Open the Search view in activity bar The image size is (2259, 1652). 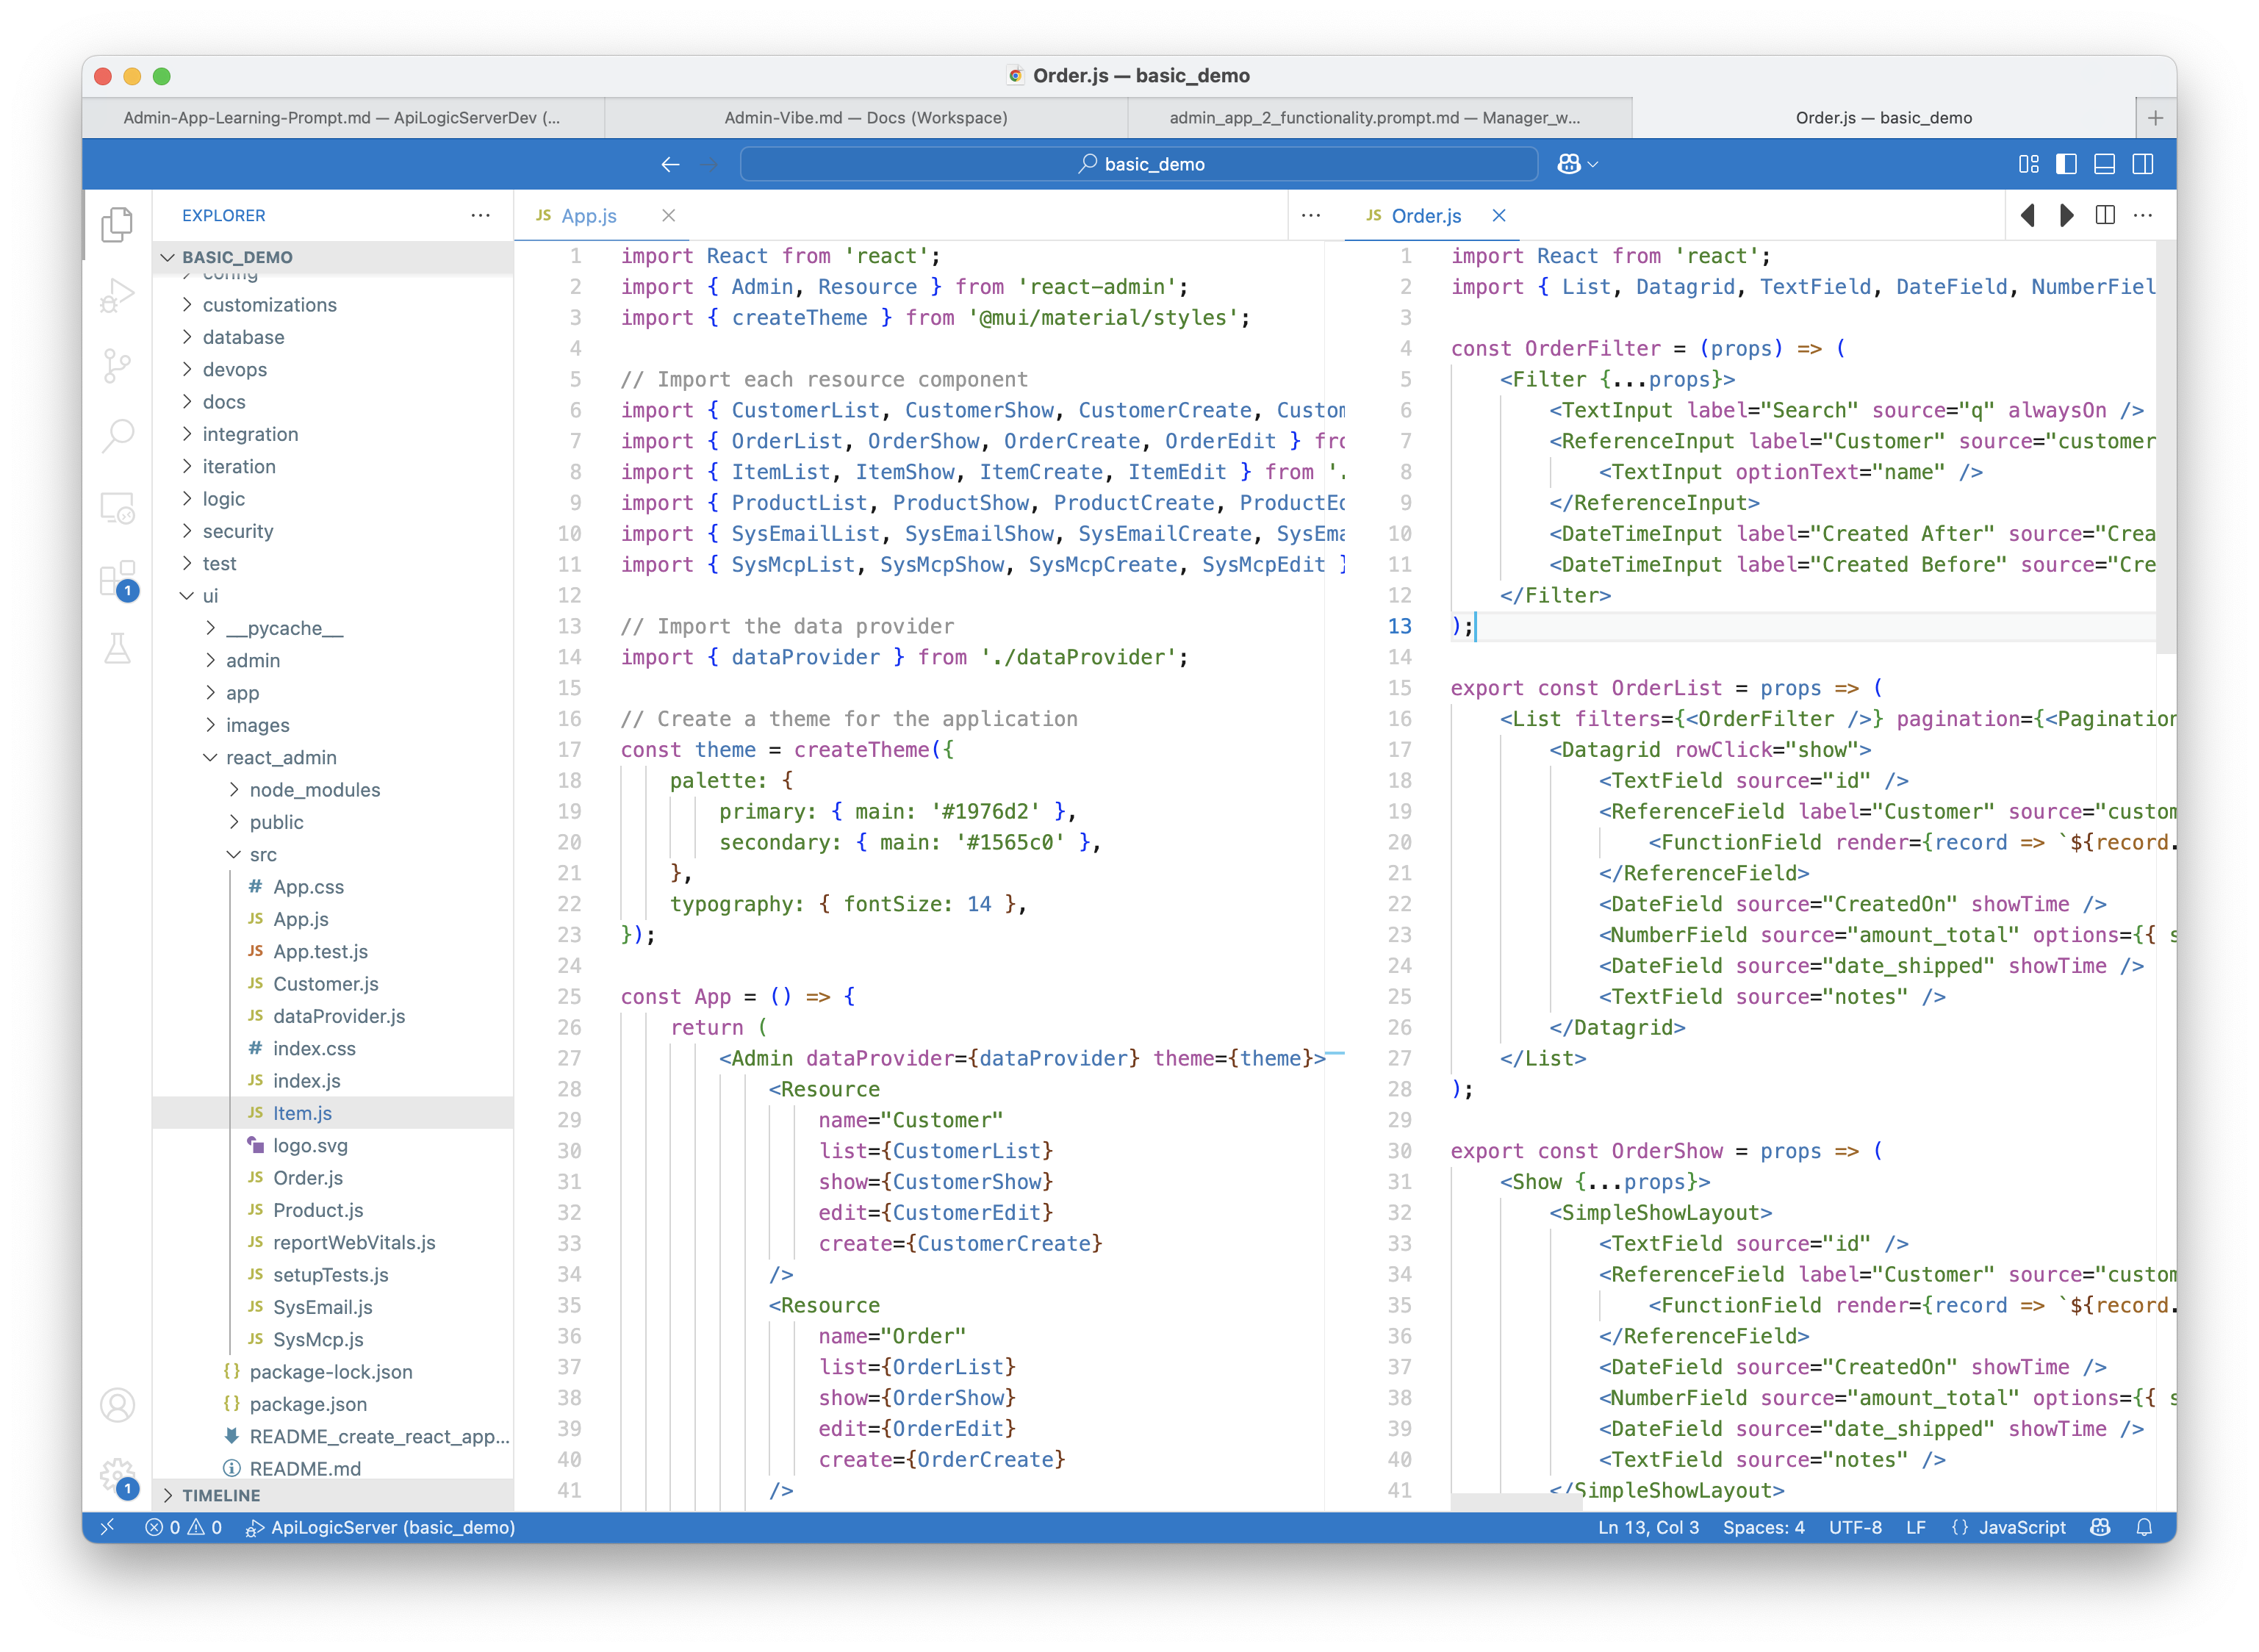117,436
